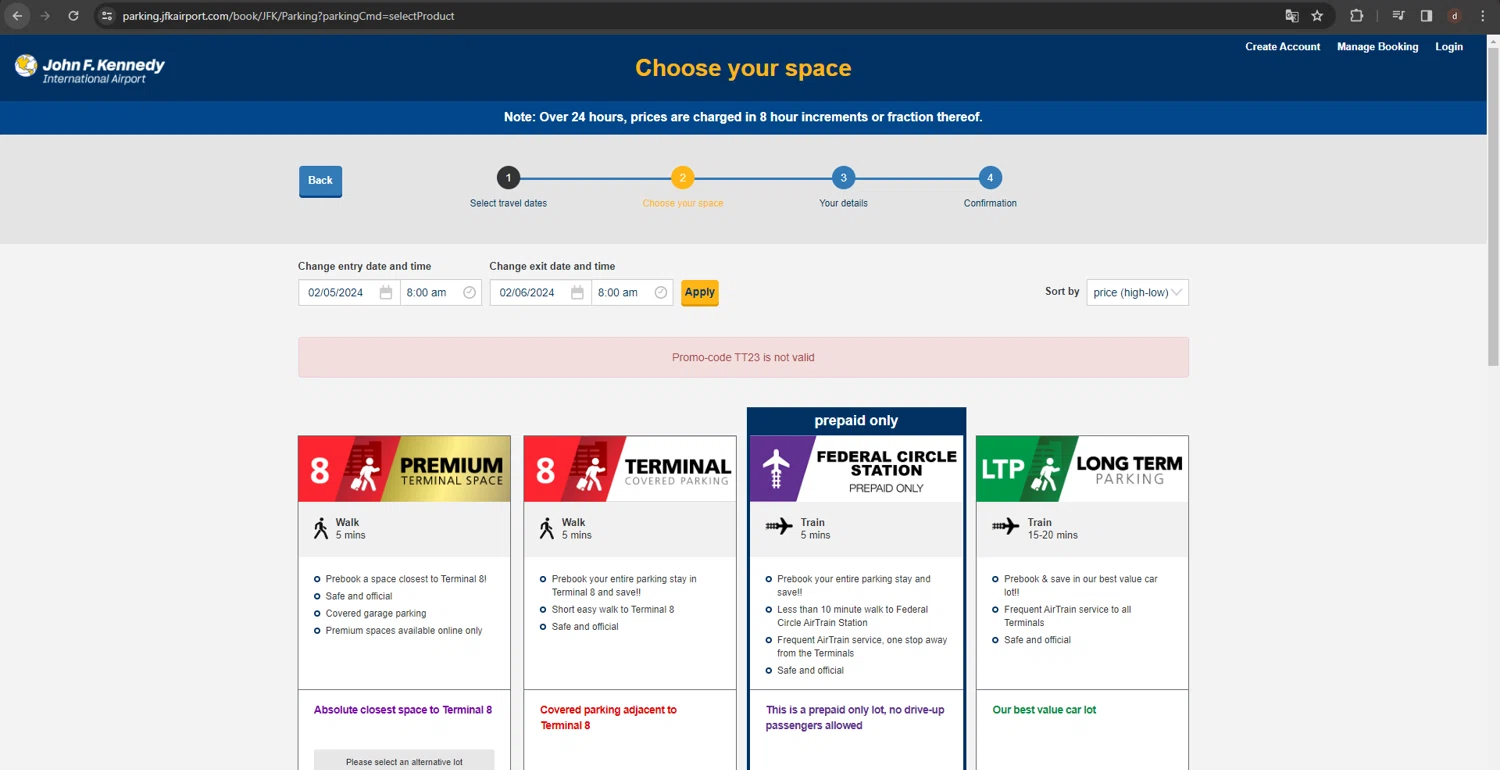Click 'Covered garage parking' bullet text
The image size is (1500, 770).
click(376, 614)
